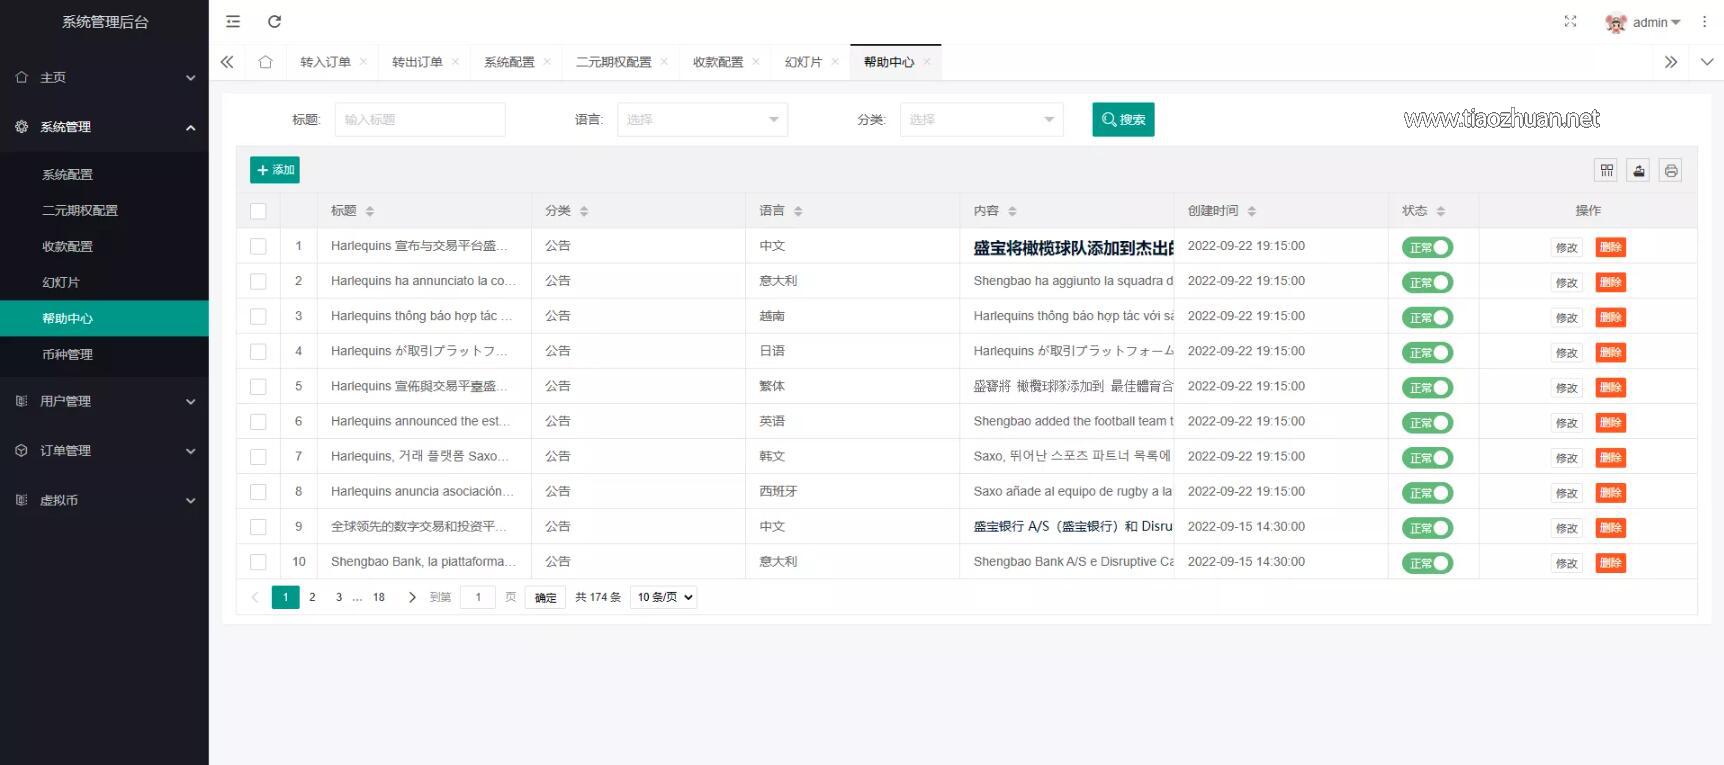Open 币种管理 in the sidebar
Screen dimensions: 1724x765
point(67,354)
